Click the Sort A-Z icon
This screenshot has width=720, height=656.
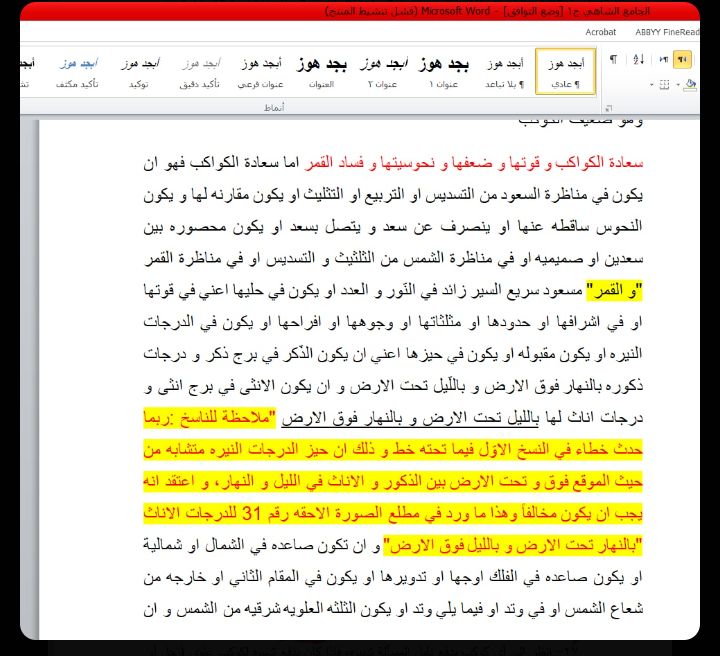[x=638, y=60]
